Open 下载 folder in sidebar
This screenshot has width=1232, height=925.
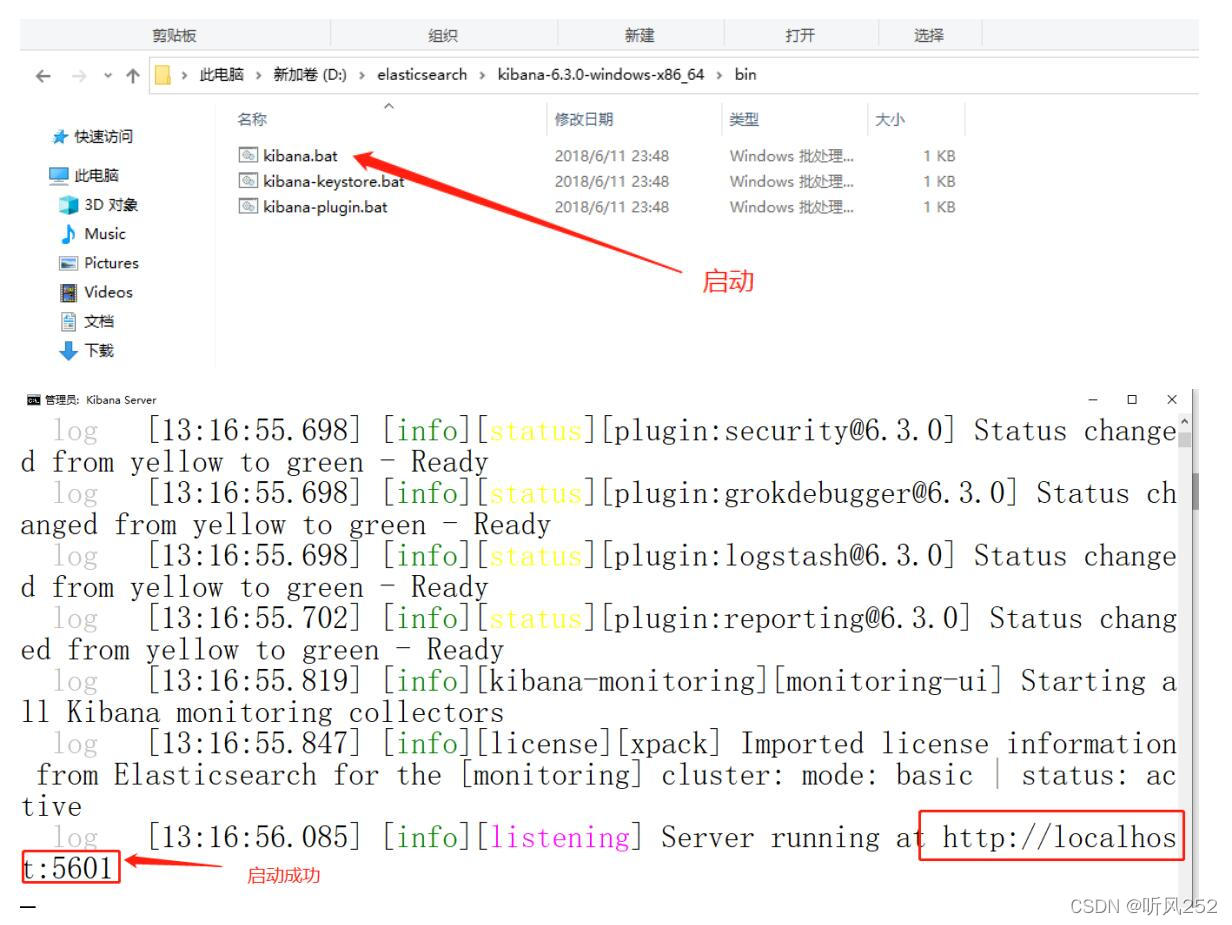pyautogui.click(x=99, y=350)
